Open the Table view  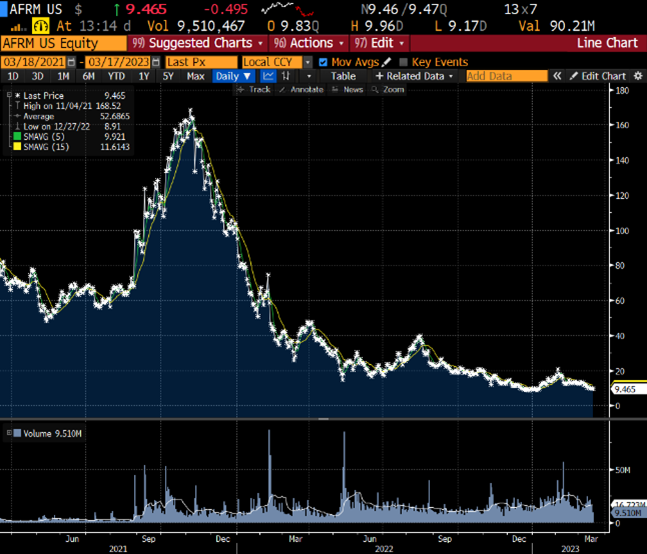pos(343,76)
